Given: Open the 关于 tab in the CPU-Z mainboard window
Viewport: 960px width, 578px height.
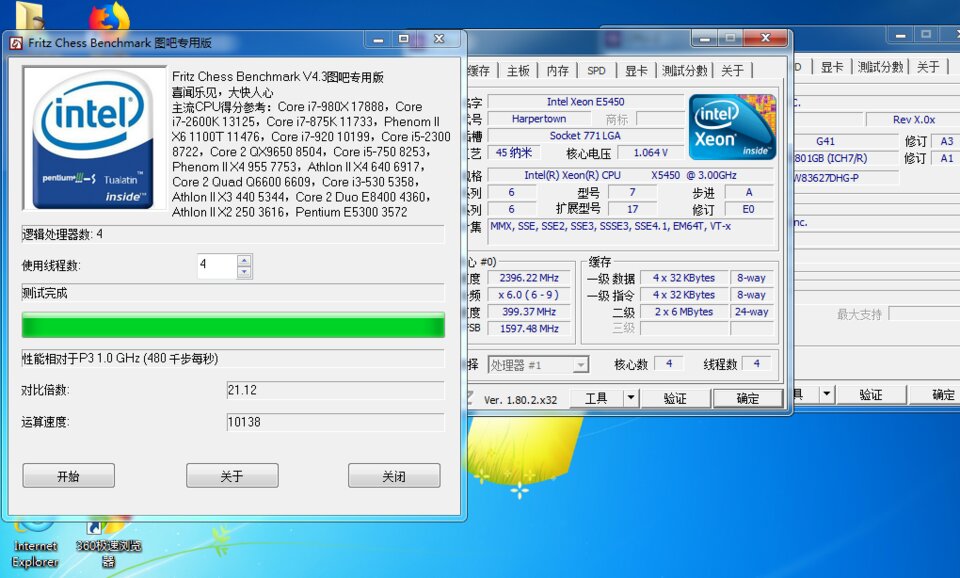Looking at the screenshot, I should click(928, 67).
